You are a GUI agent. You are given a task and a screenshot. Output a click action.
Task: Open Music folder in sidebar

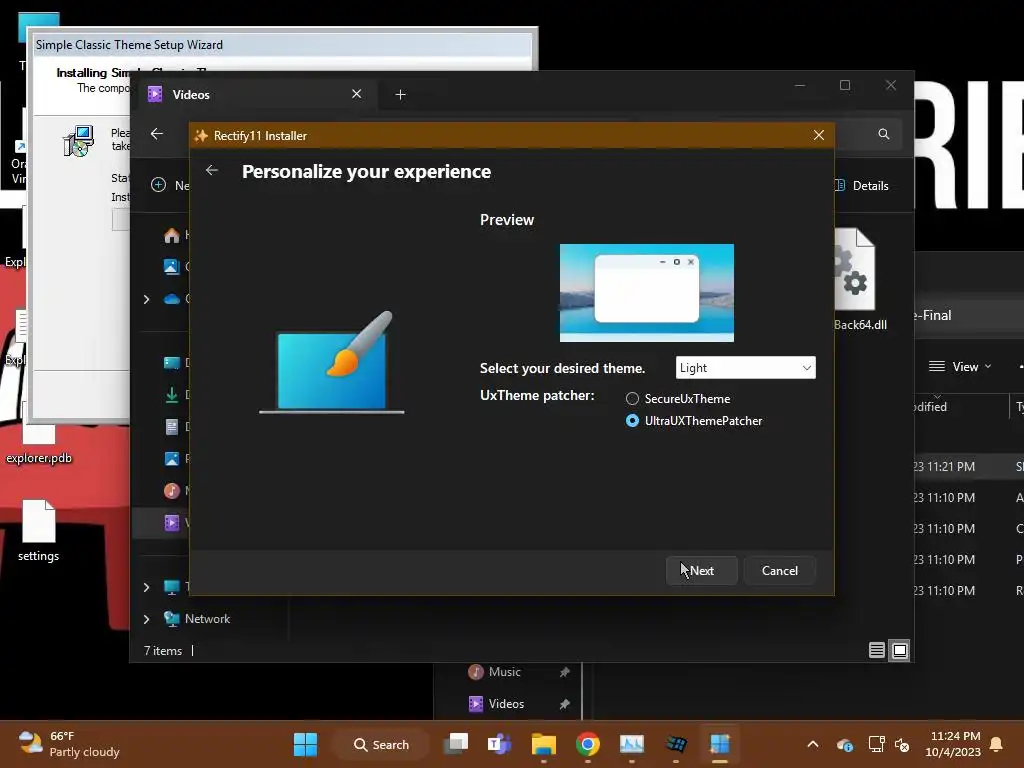[172, 490]
